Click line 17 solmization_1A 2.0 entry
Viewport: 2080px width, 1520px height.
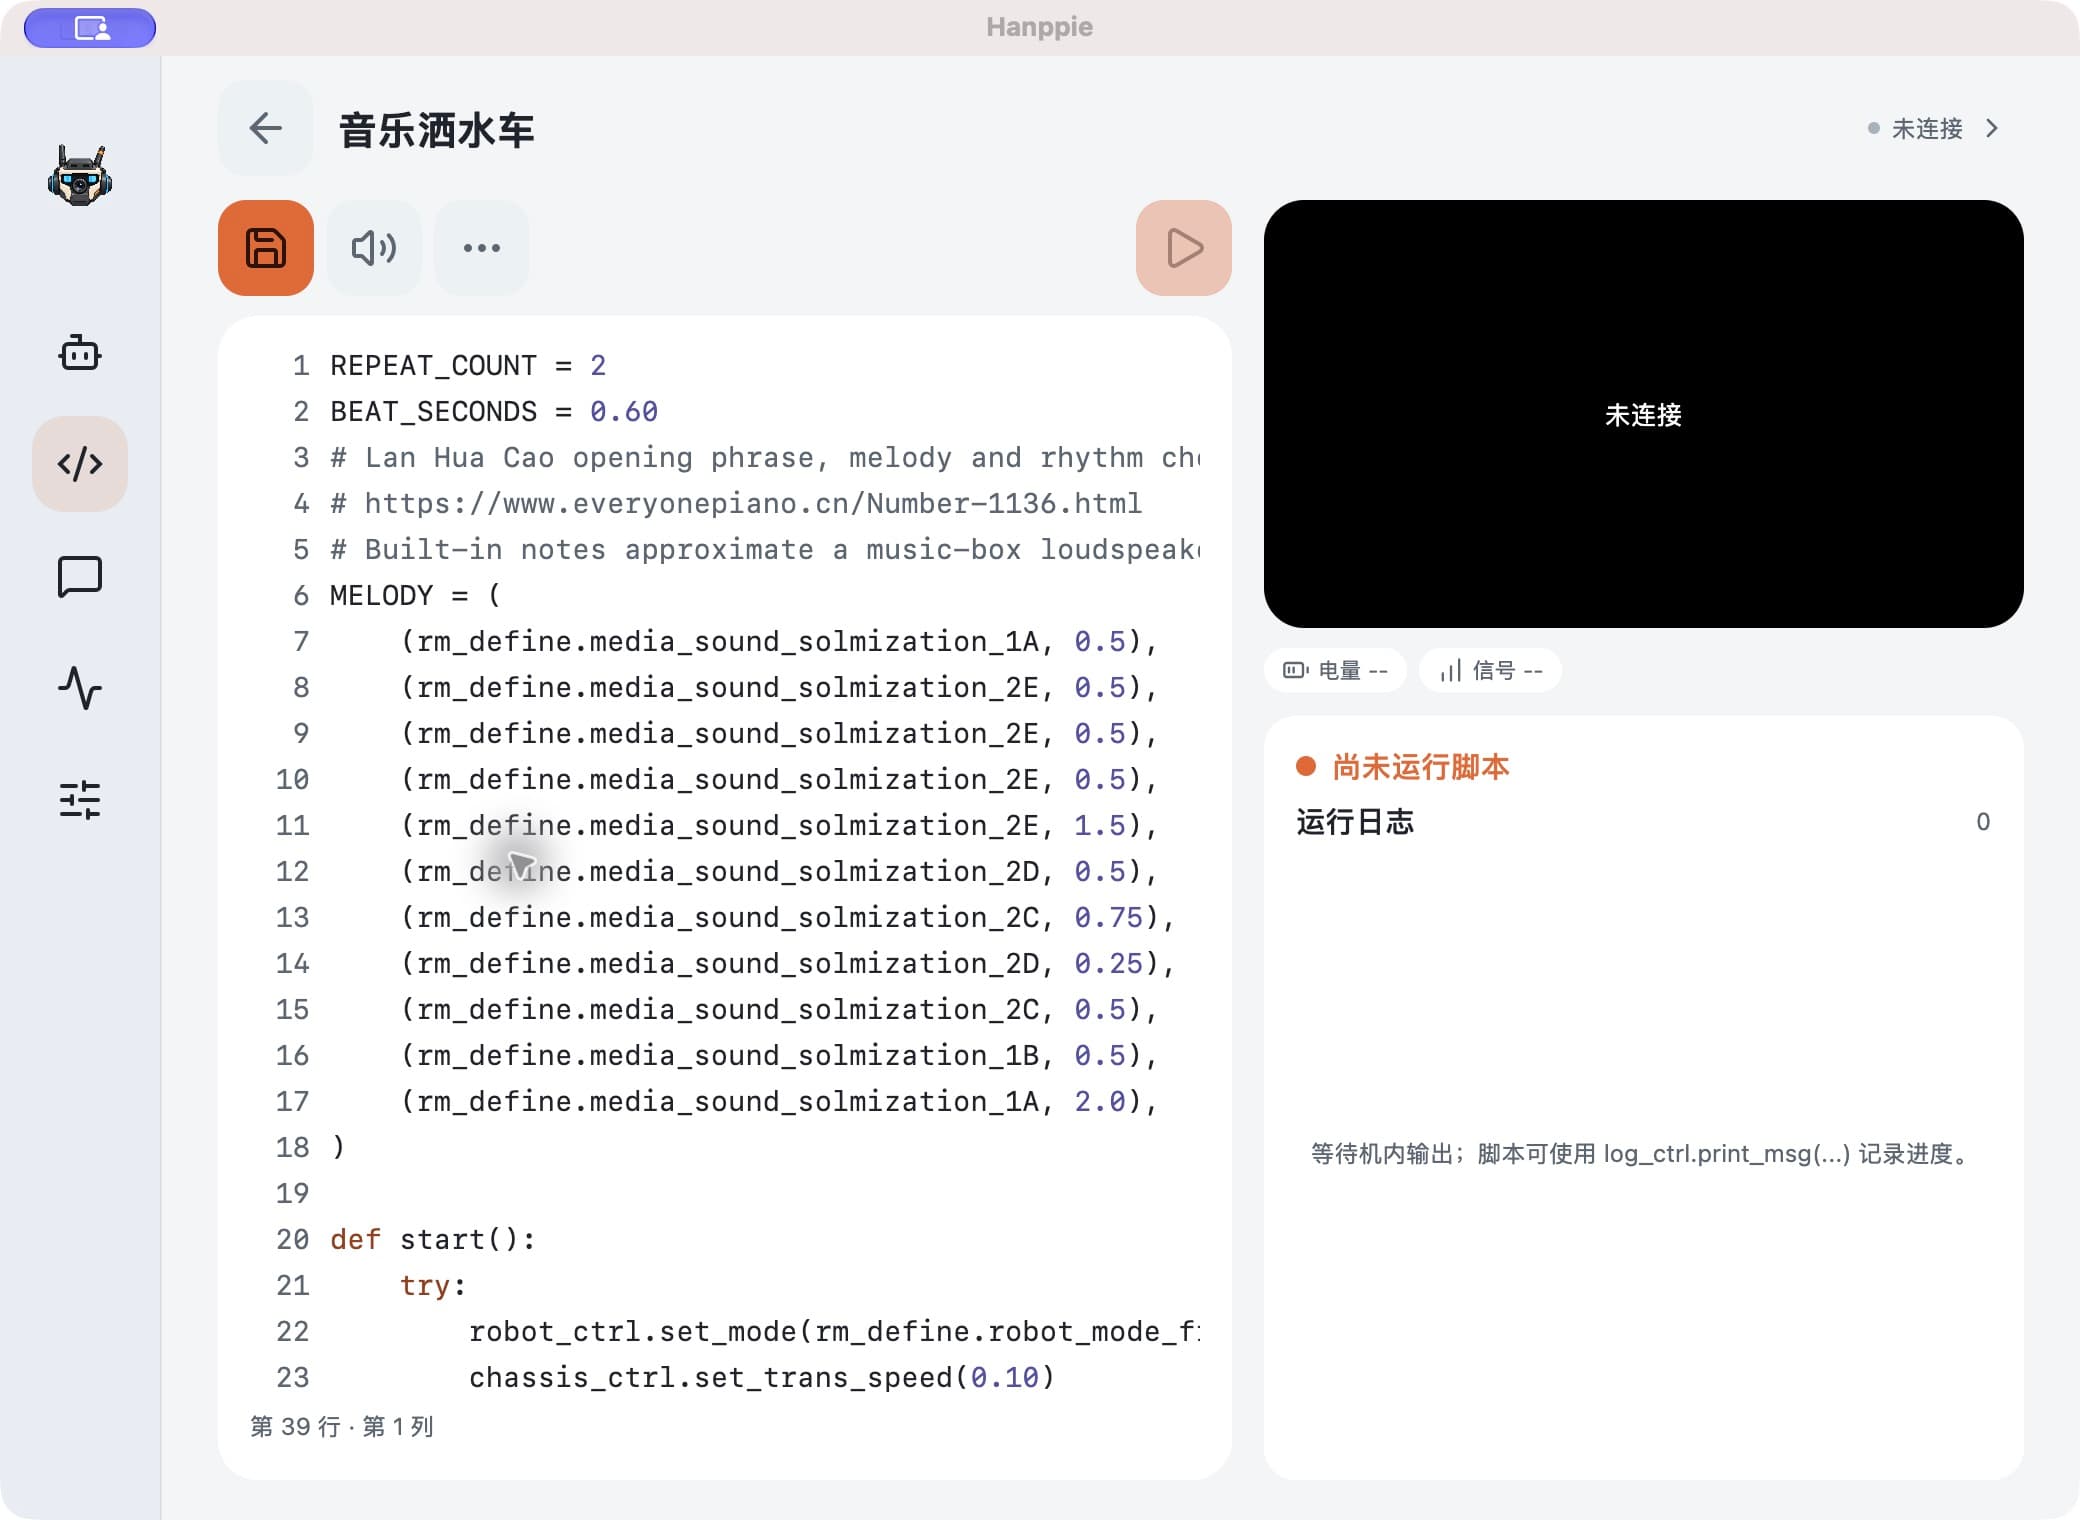coord(779,1102)
